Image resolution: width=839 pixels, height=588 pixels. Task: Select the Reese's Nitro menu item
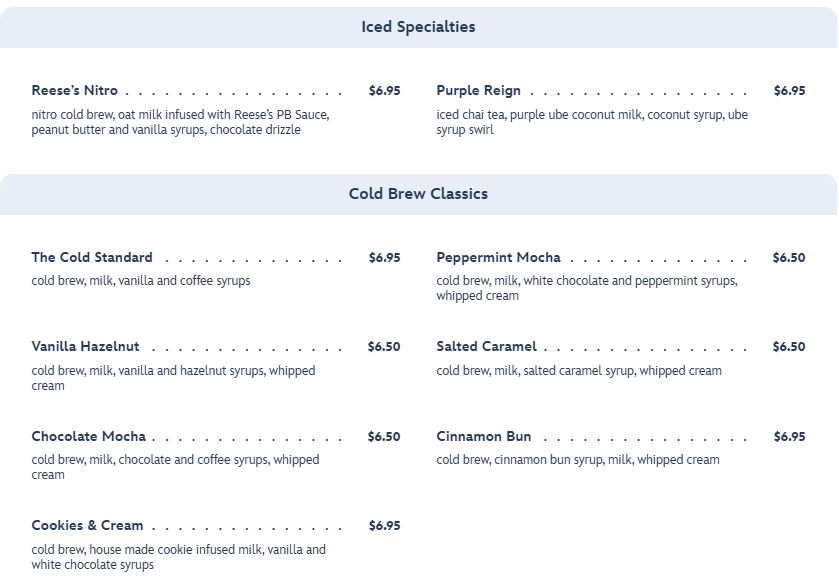[75, 91]
